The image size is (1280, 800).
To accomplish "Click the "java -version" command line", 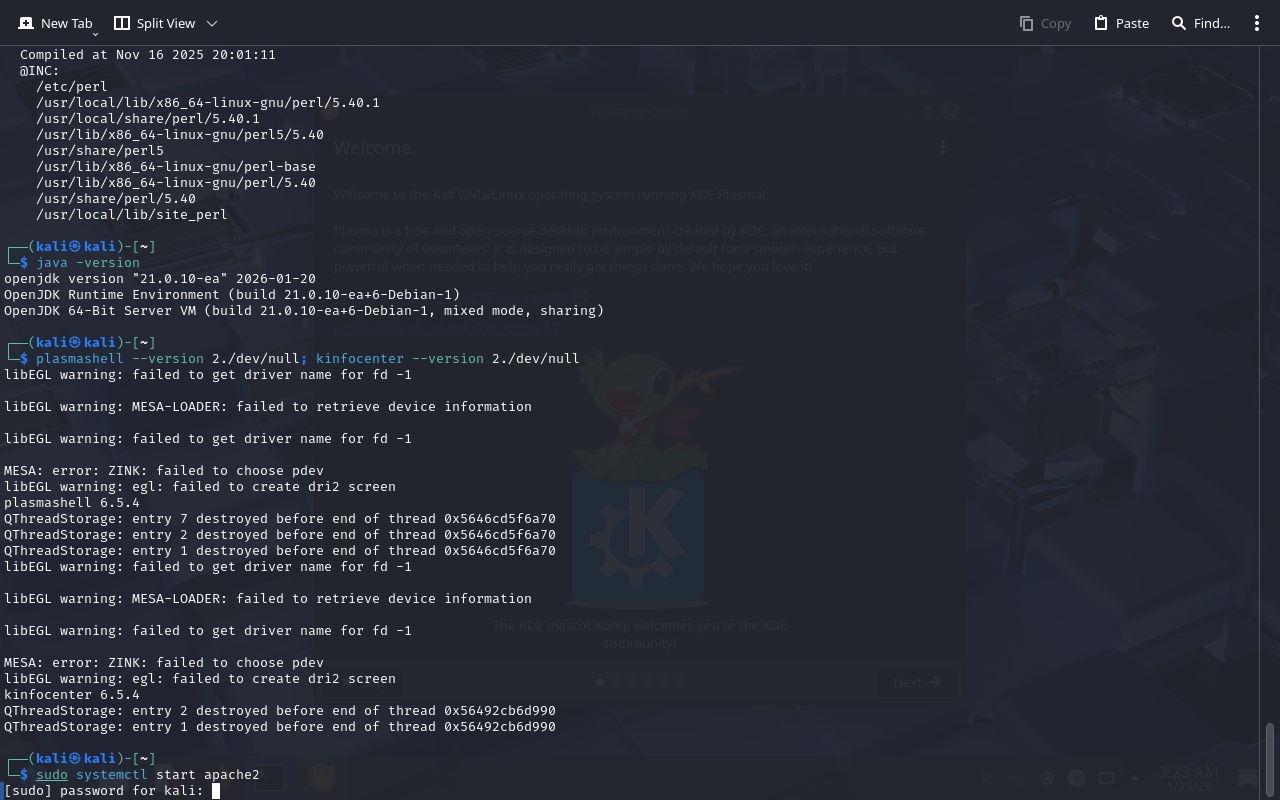I will [88, 263].
